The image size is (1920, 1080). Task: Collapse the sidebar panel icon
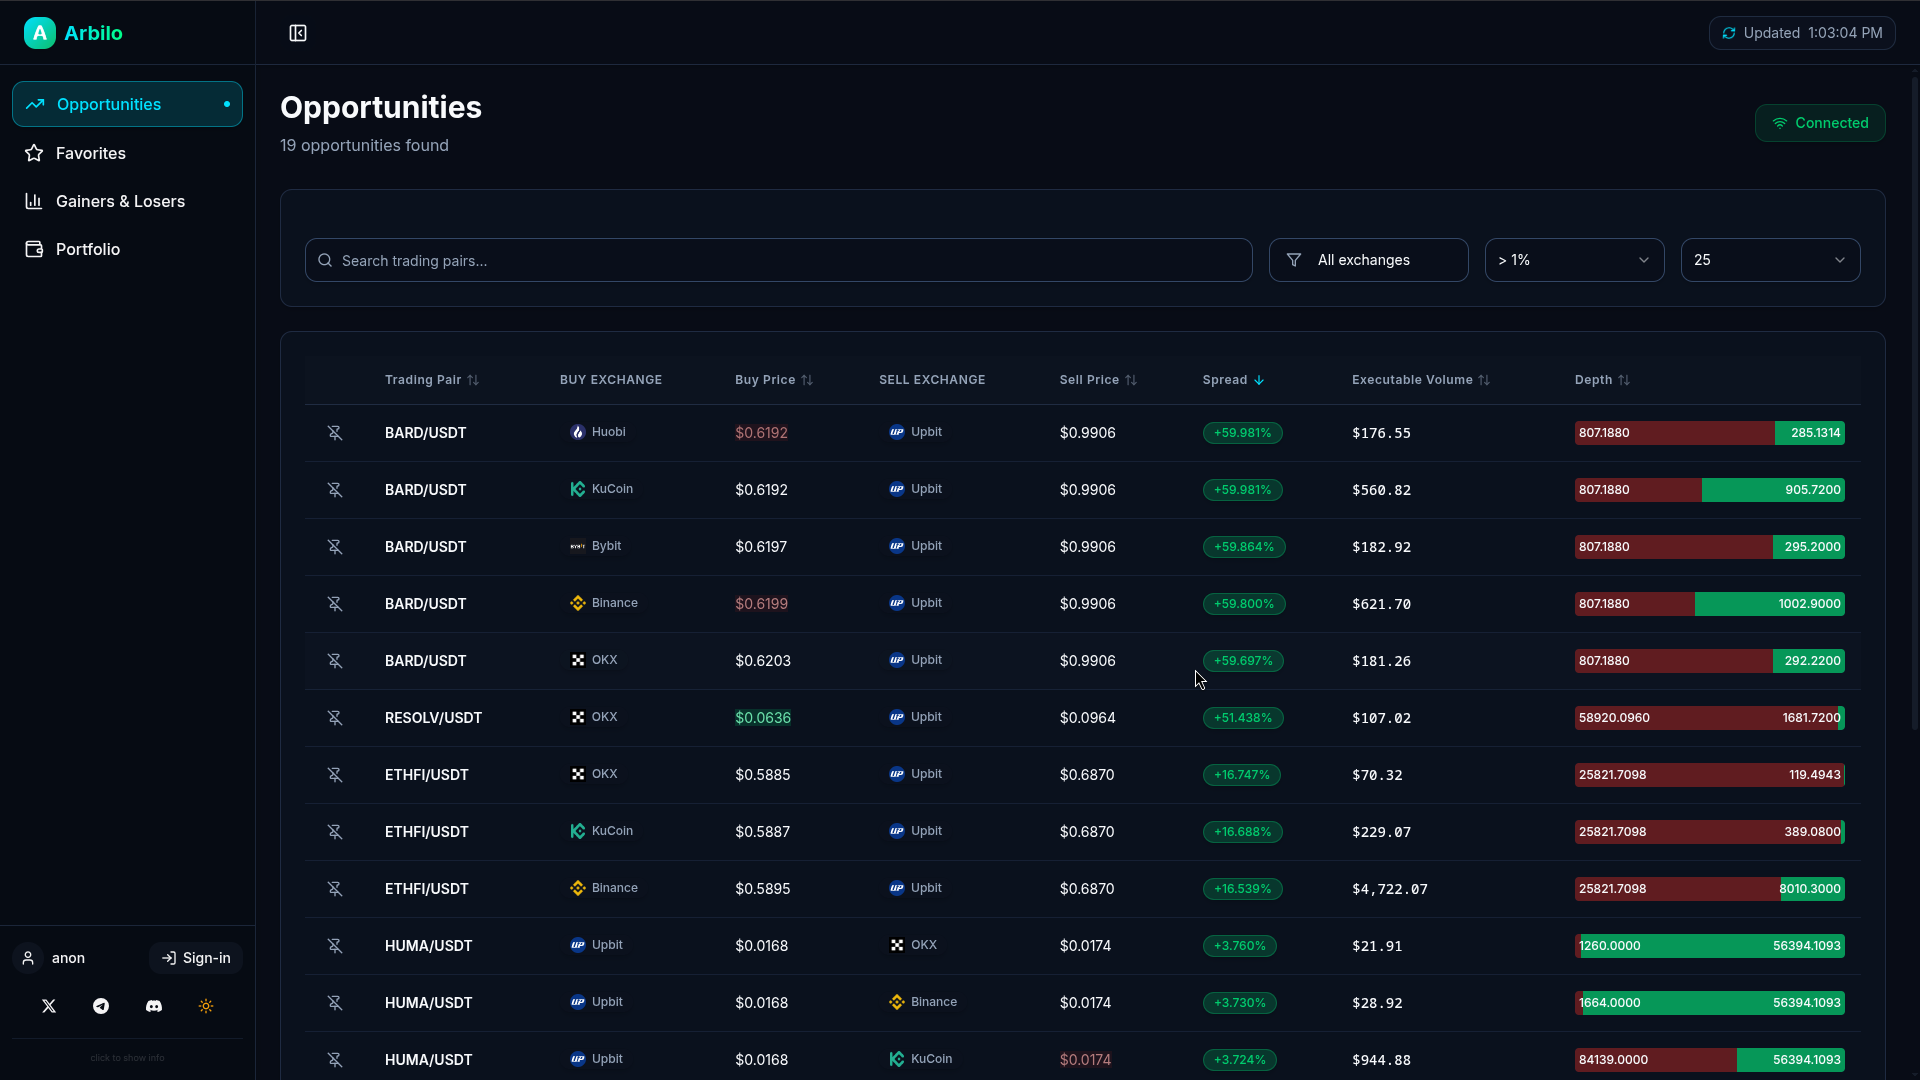click(x=298, y=33)
